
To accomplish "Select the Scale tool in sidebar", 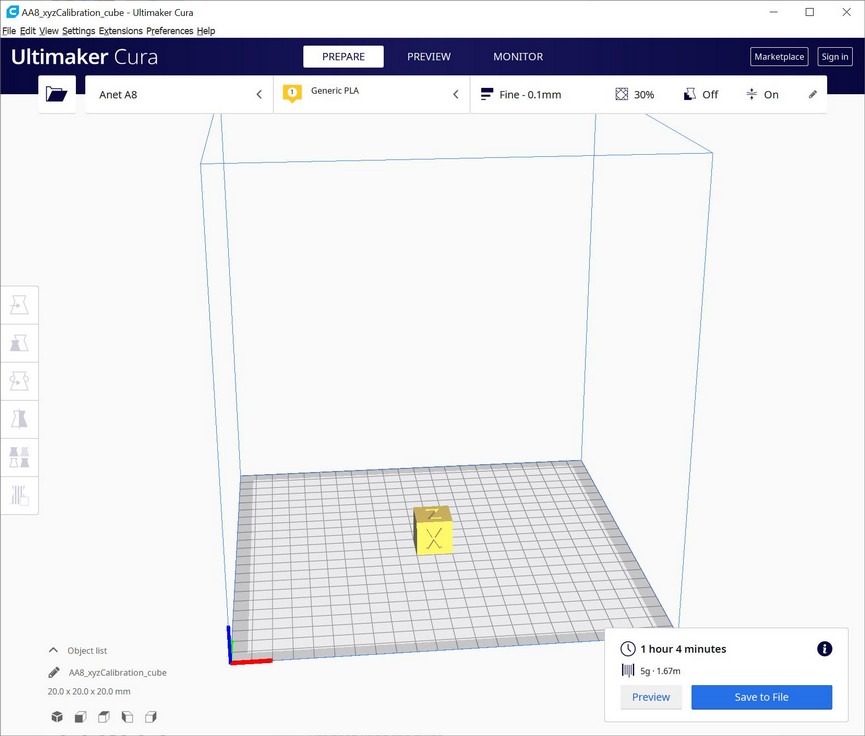I will (x=19, y=343).
